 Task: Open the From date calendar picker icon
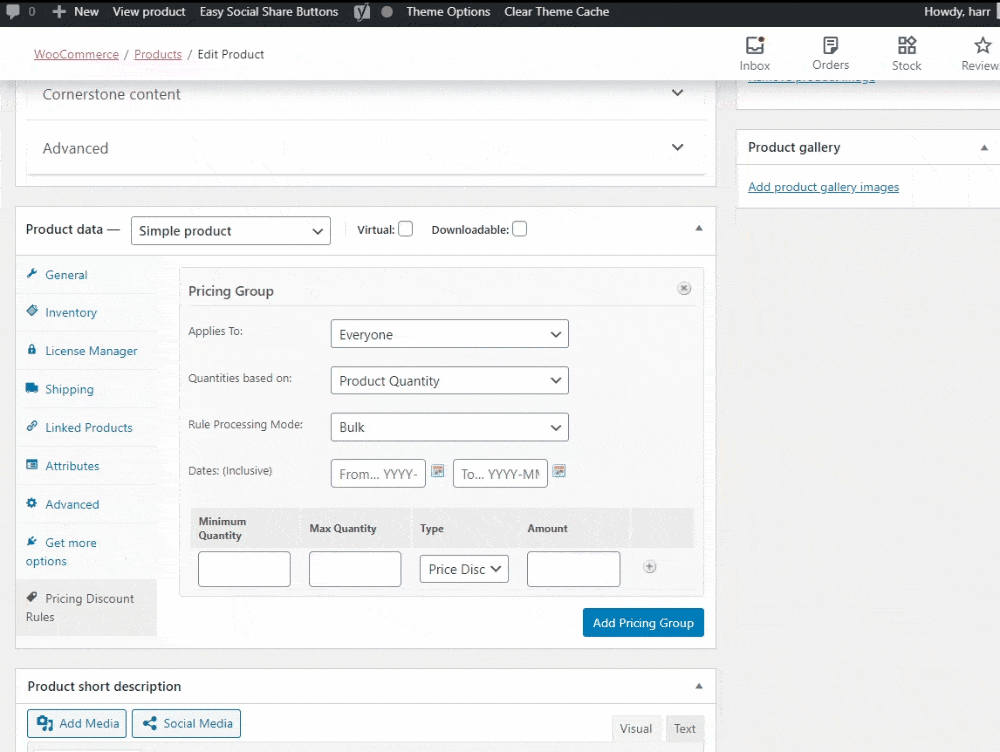pyautogui.click(x=437, y=471)
